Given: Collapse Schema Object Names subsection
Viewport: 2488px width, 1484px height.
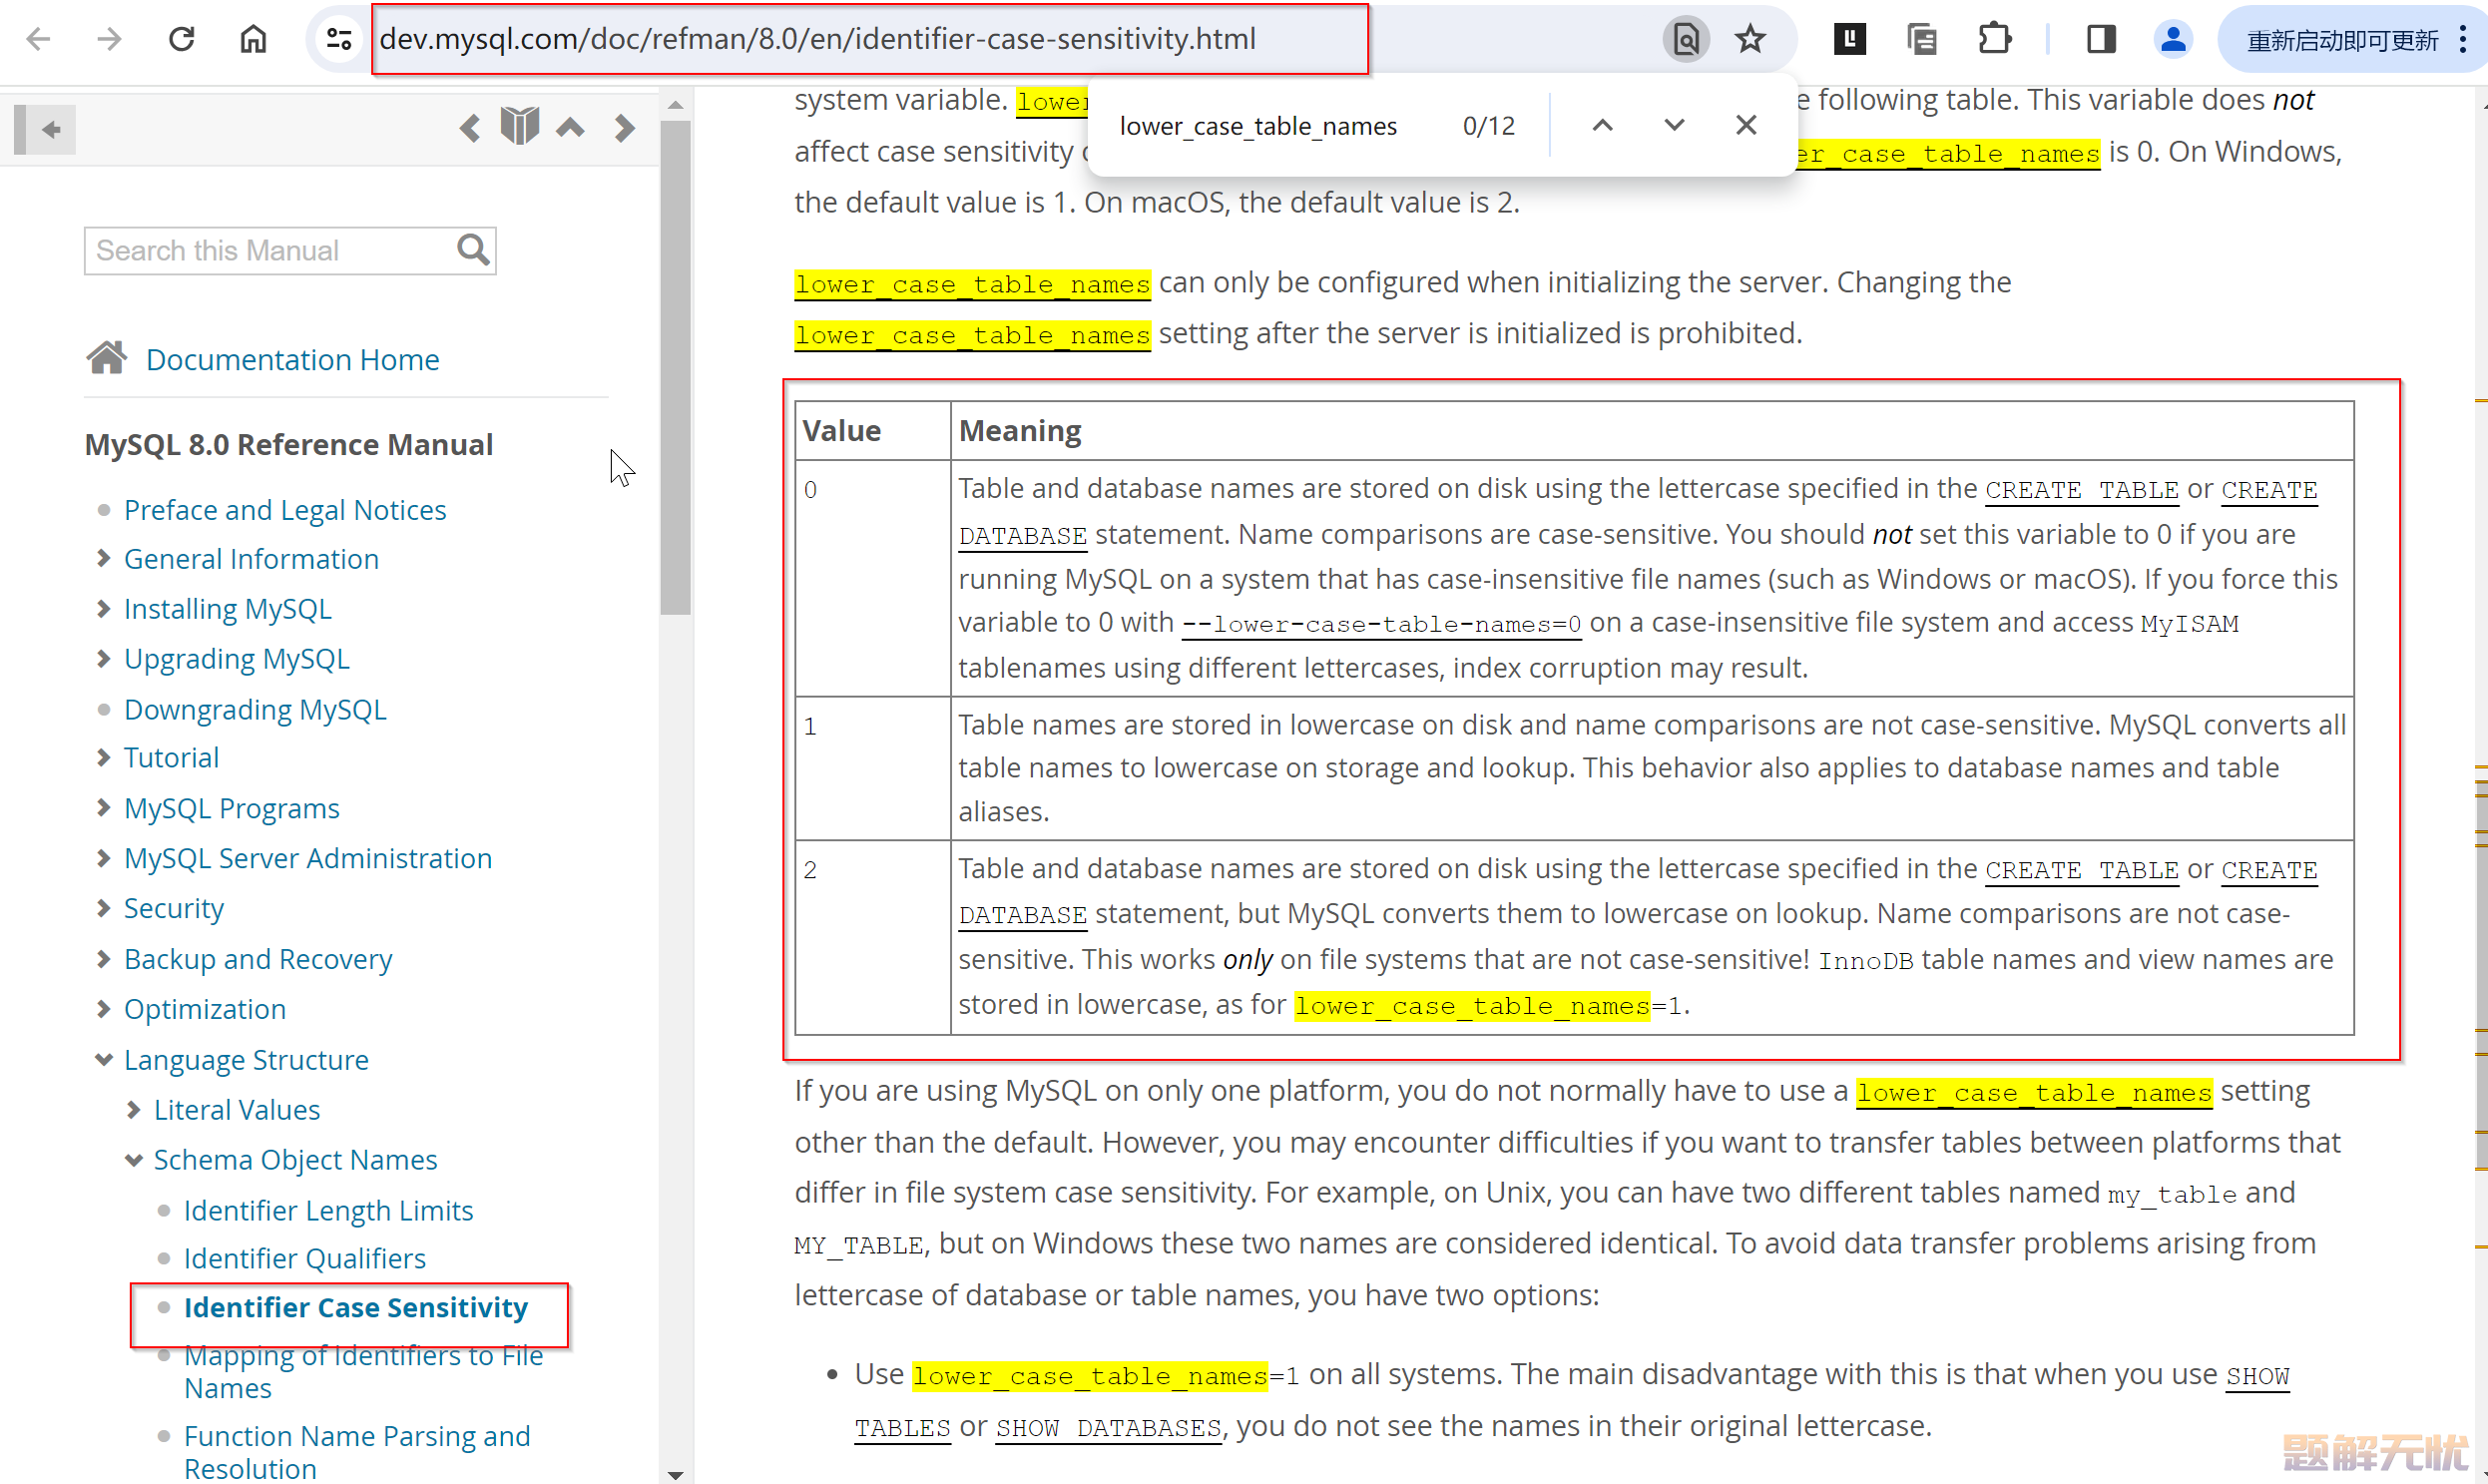Looking at the screenshot, I should (134, 1159).
